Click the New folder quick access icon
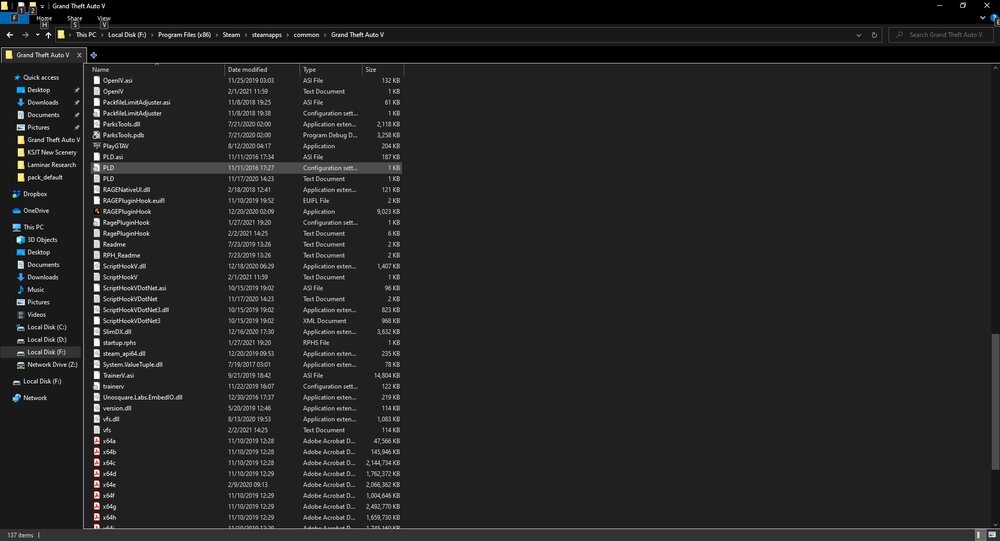The height and width of the screenshot is (541, 1000). coord(32,6)
